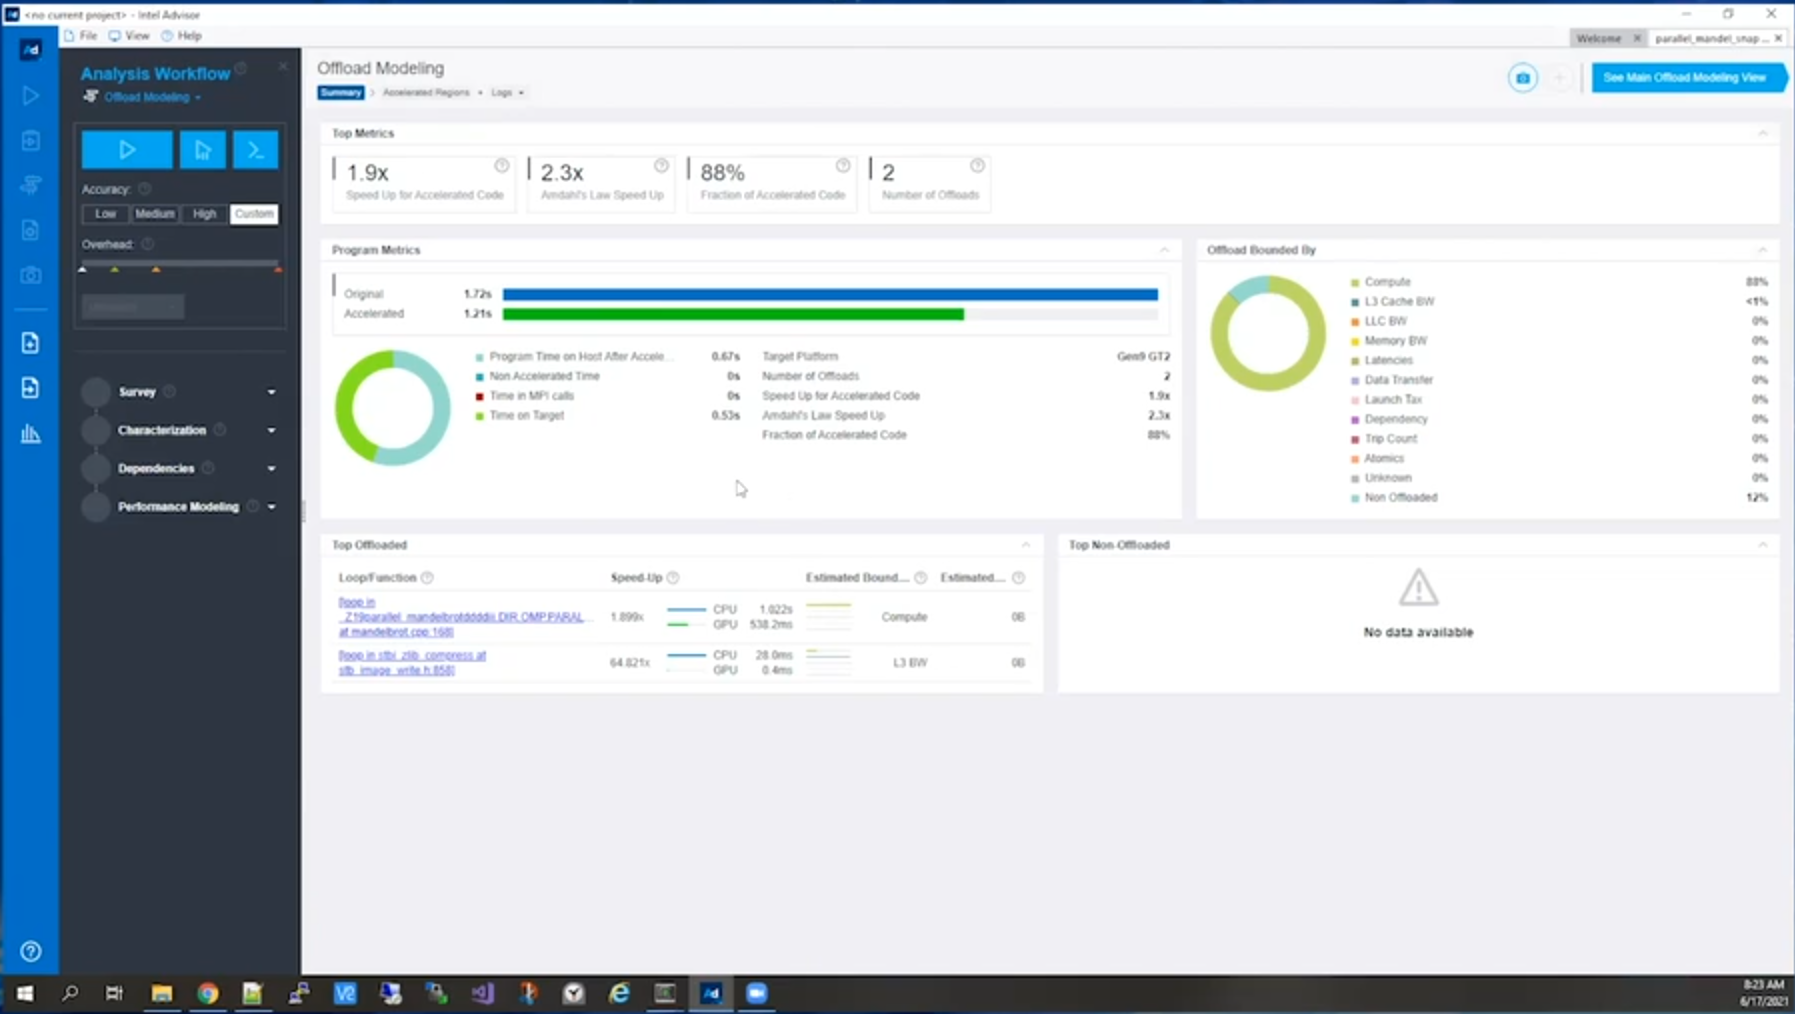Set accuracy to High

204,214
